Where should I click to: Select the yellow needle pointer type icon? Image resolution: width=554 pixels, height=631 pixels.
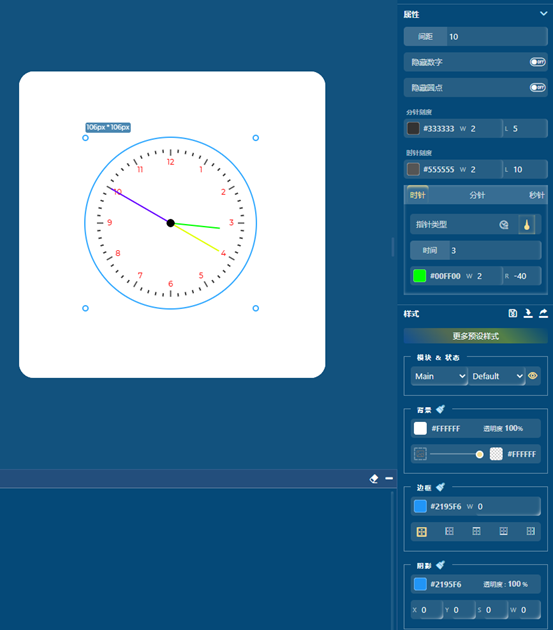[527, 225]
